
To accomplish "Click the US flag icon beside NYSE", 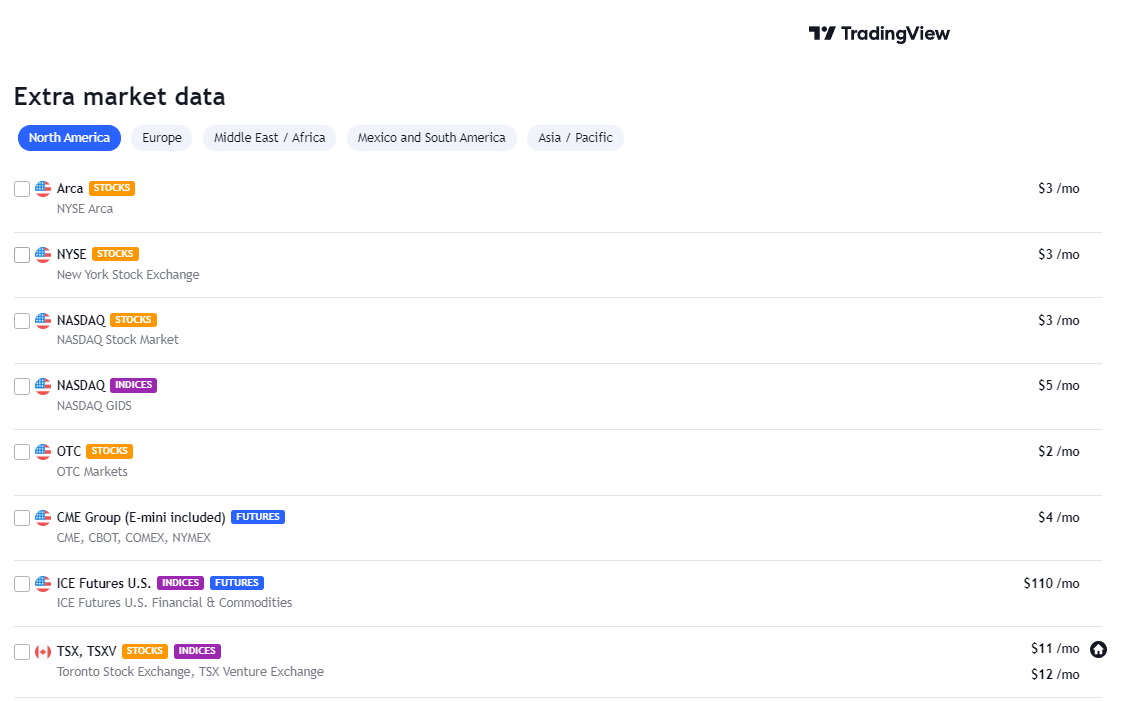I will 43,254.
